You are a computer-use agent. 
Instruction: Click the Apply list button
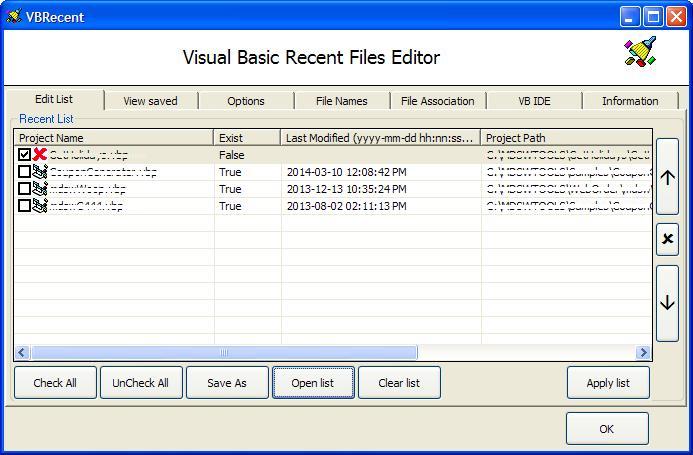[608, 382]
